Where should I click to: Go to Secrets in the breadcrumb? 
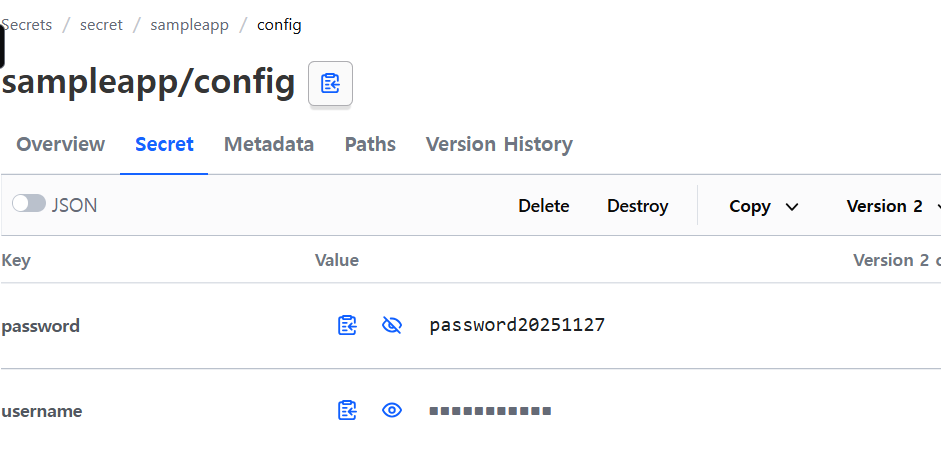[x=26, y=25]
